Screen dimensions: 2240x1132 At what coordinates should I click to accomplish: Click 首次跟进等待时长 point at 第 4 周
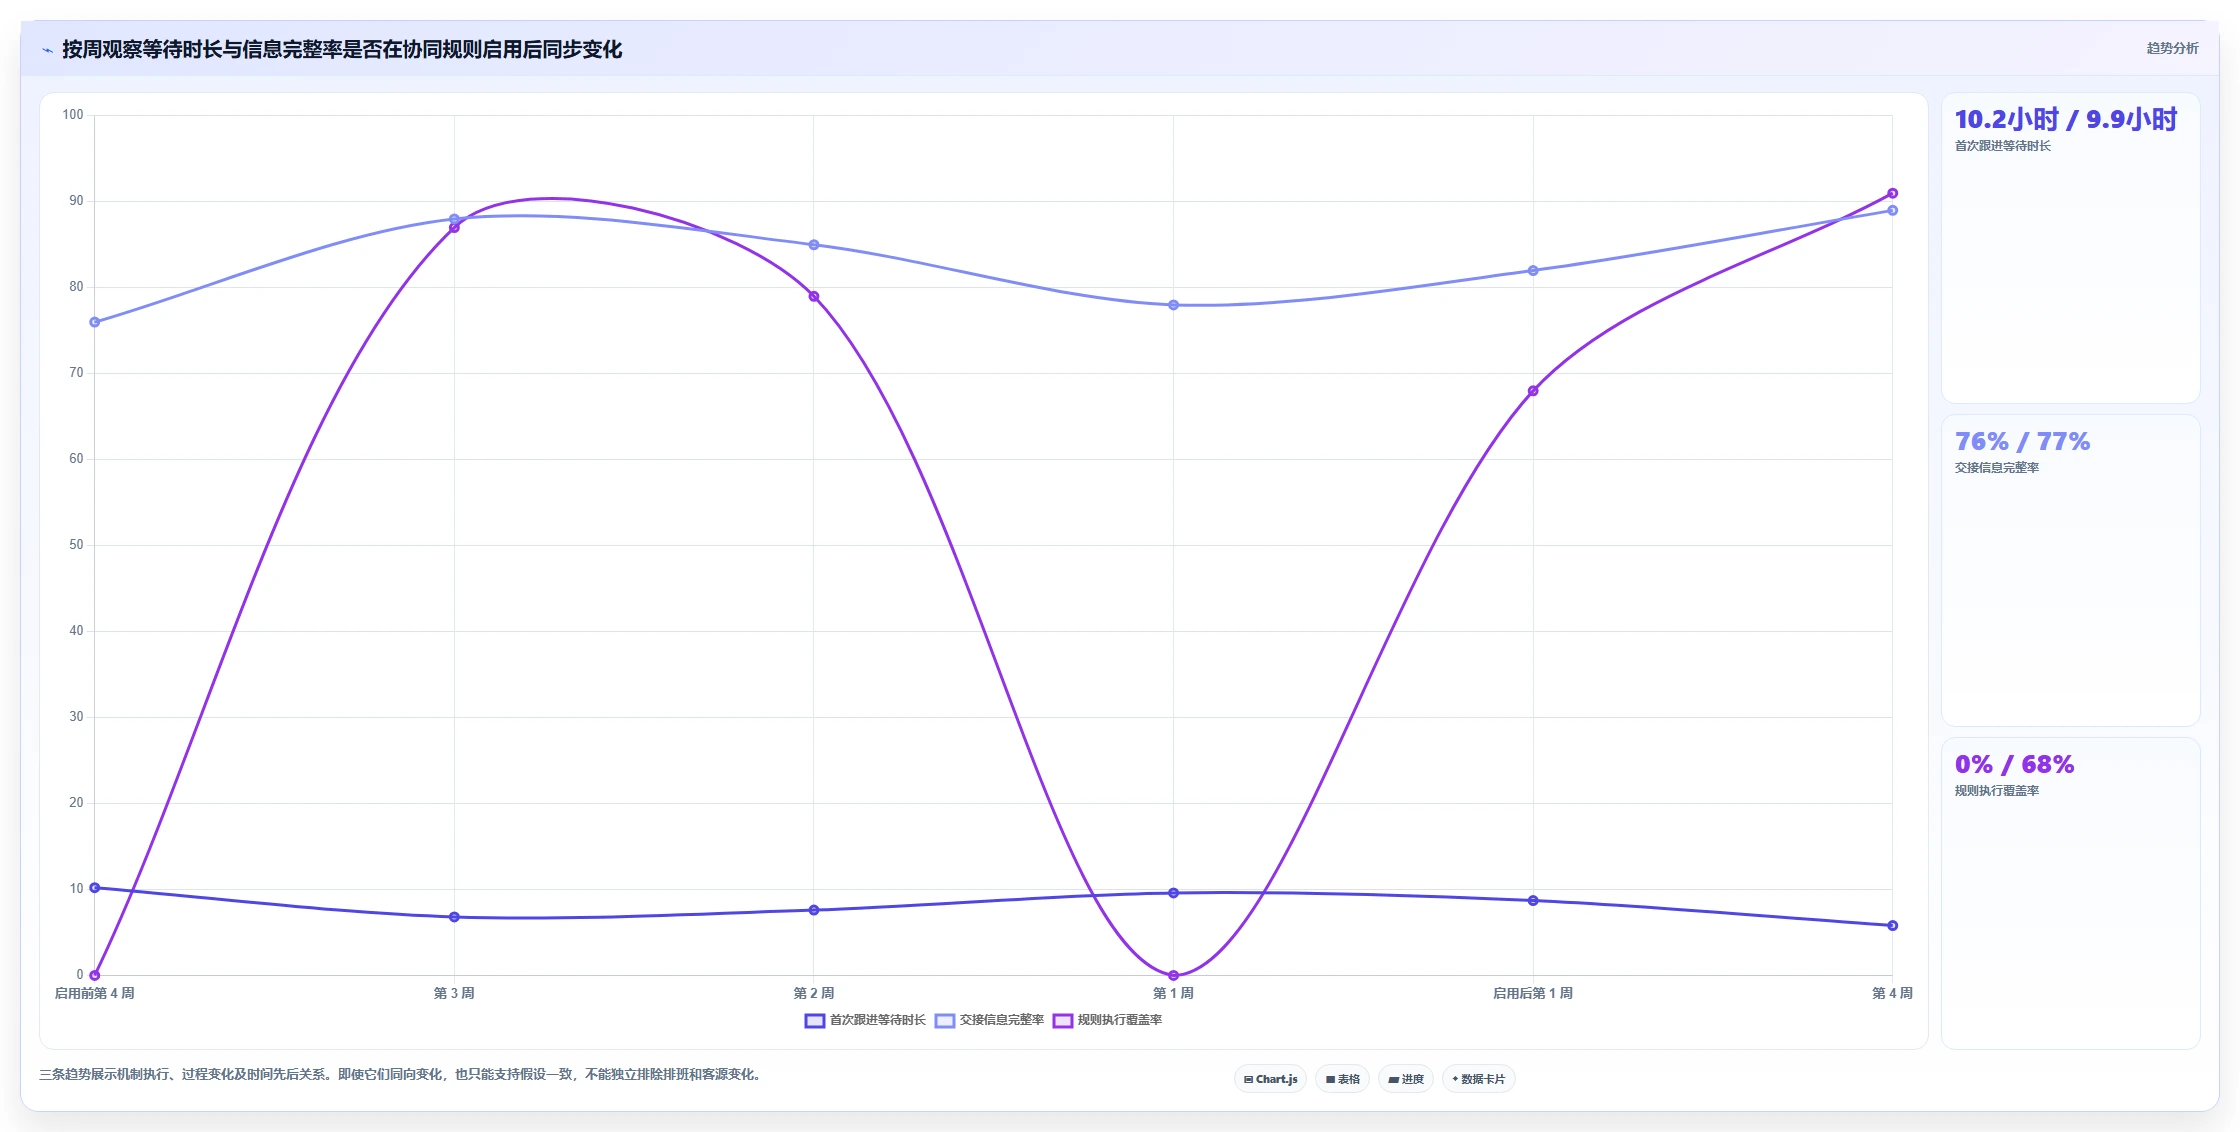pos(1892,926)
